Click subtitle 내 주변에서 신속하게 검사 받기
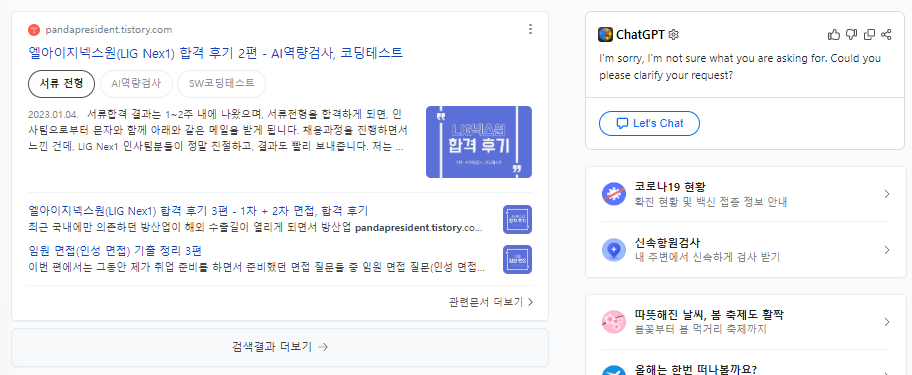Viewport: 912px width, 375px height. pos(707,257)
